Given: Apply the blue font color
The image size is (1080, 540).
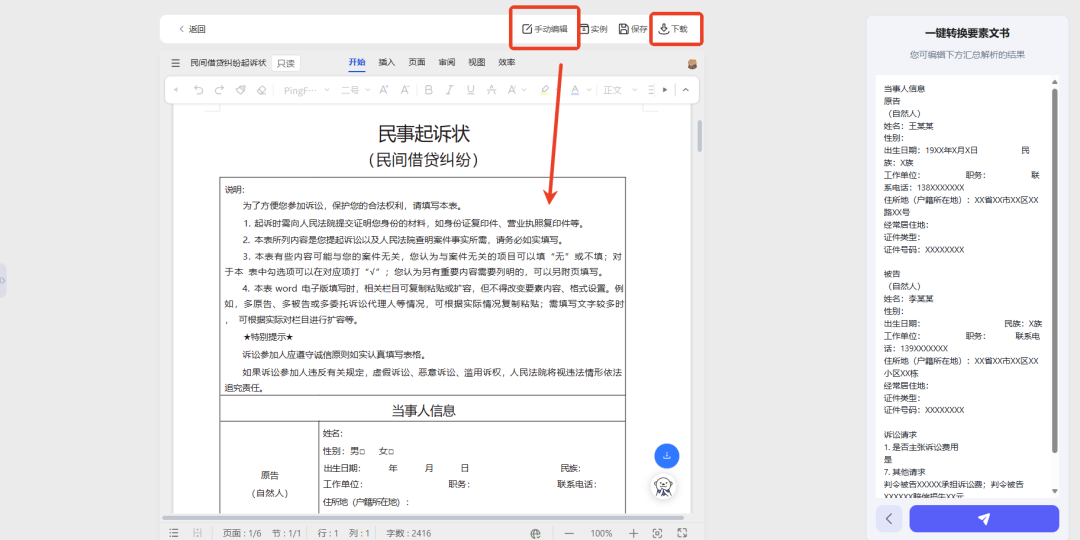Looking at the screenshot, I should pyautogui.click(x=573, y=90).
